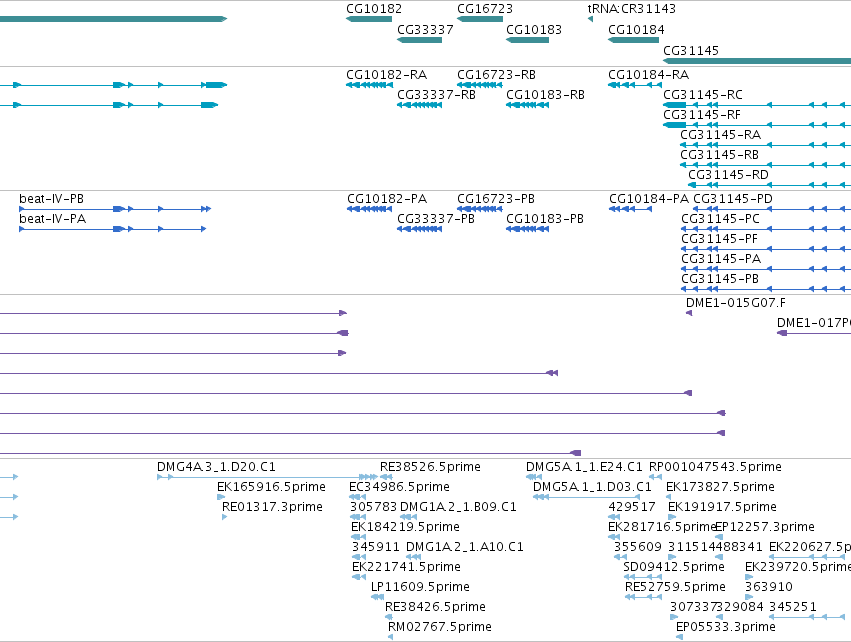Open EST EK239720.5prime
The image size is (851, 642).
798,568
